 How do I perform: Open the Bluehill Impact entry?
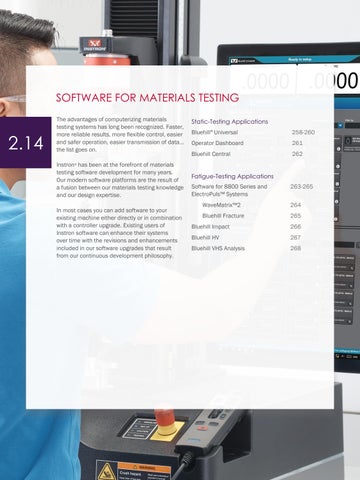point(210,227)
